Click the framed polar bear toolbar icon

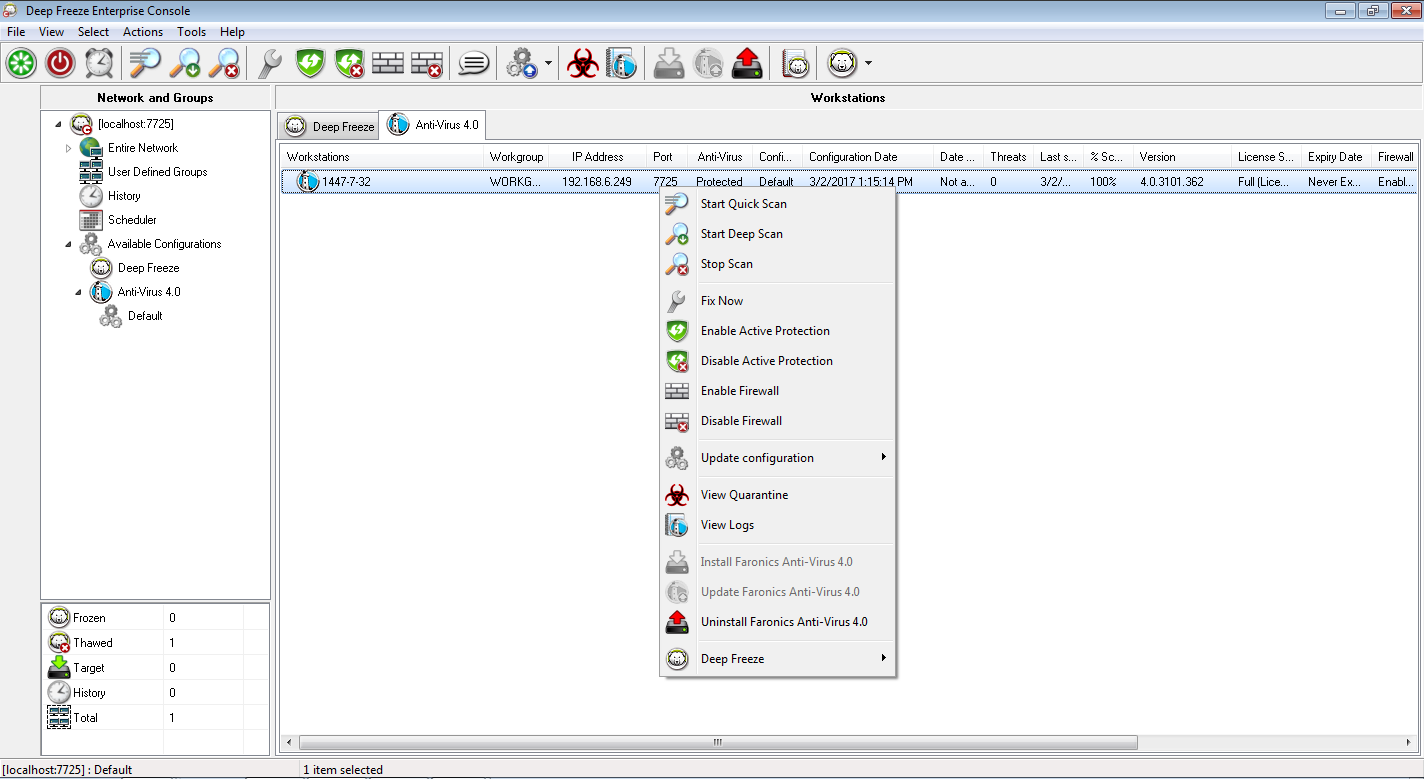pos(795,63)
